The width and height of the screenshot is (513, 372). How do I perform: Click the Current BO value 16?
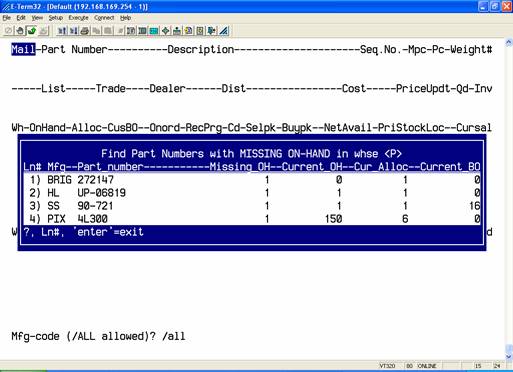[x=474, y=206]
